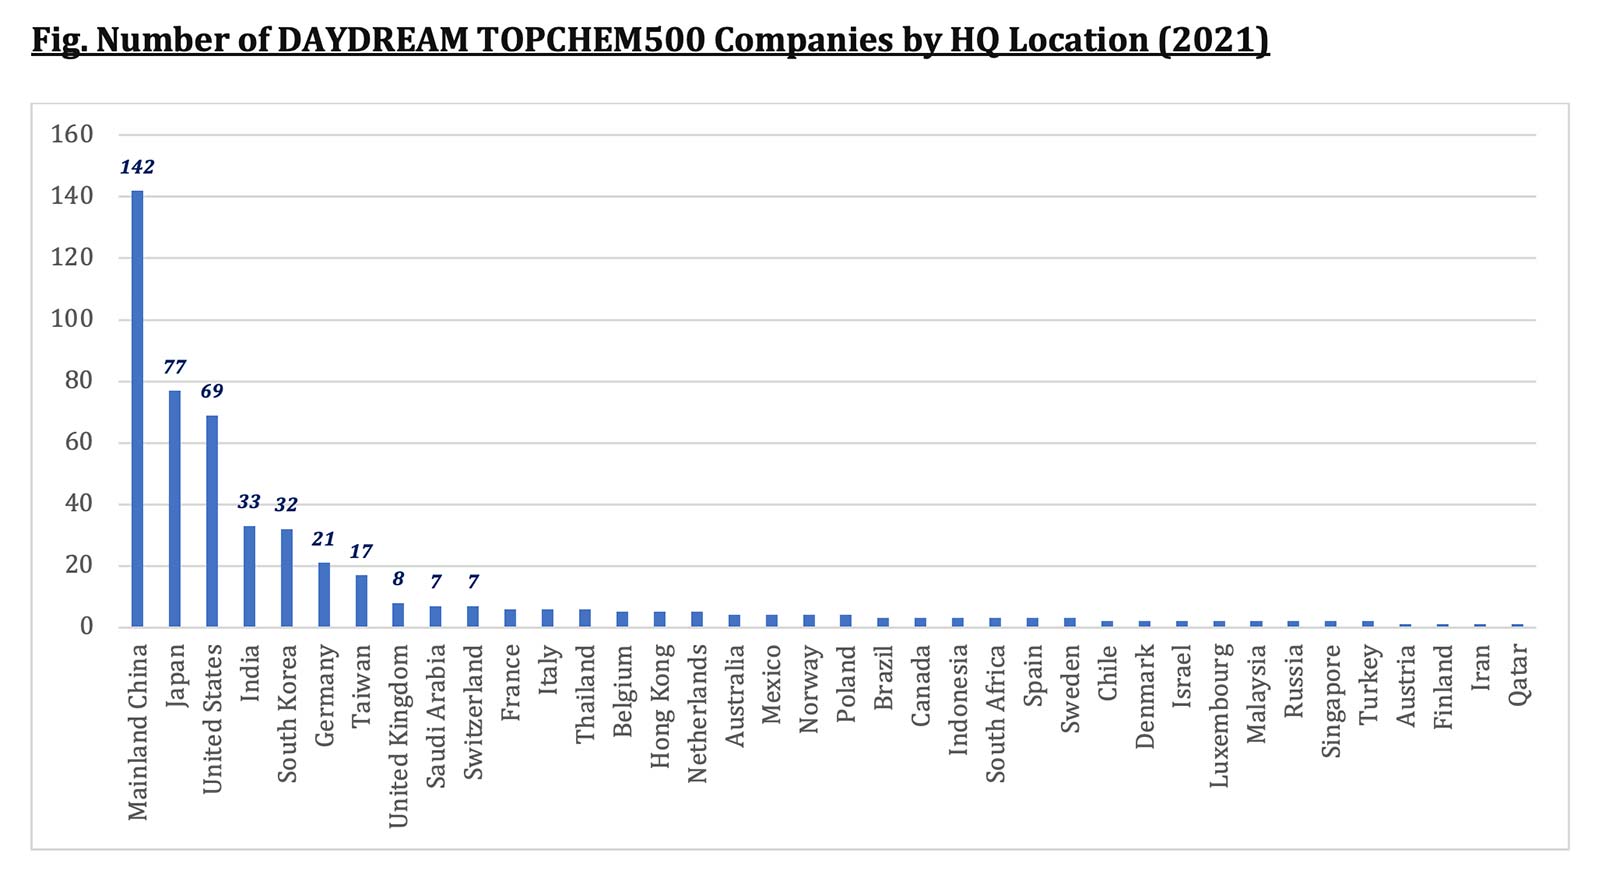
Task: Click the Finland axis label
Action: tap(1443, 686)
